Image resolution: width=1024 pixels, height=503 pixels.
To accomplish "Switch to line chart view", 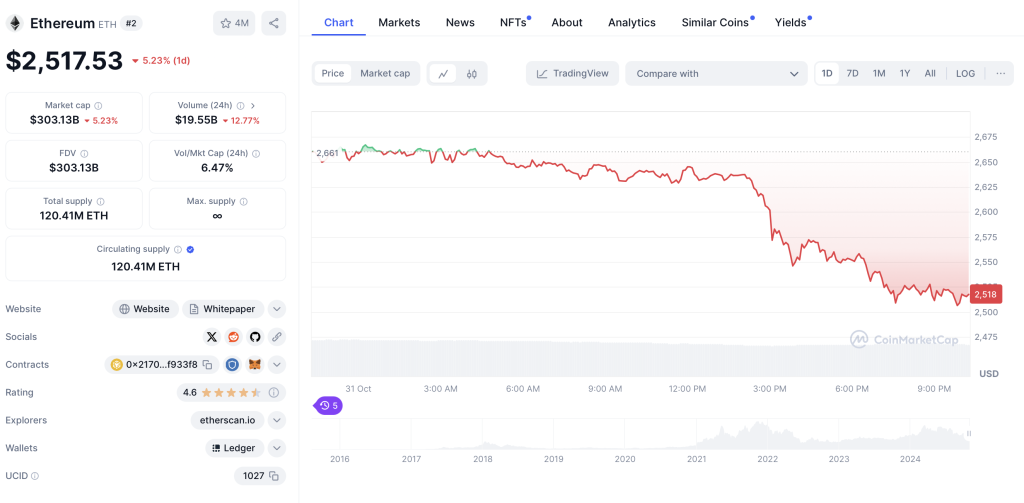I will point(443,74).
